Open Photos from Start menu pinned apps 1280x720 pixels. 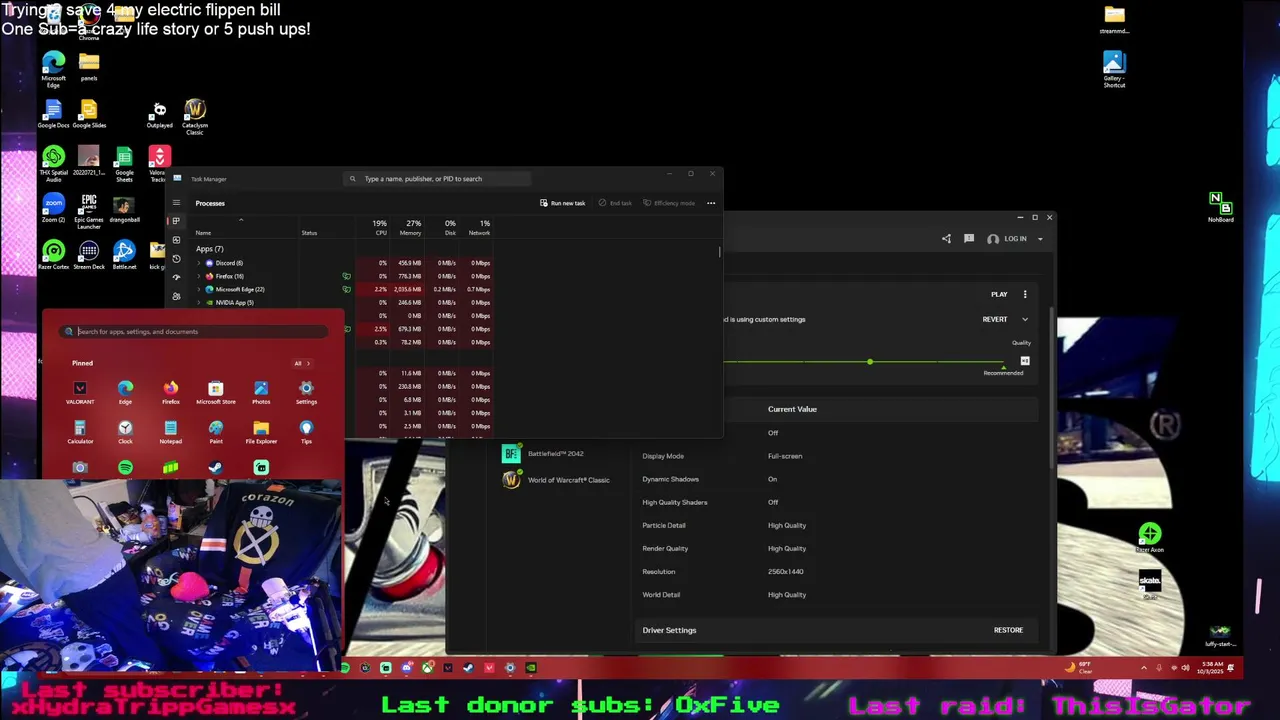261,392
